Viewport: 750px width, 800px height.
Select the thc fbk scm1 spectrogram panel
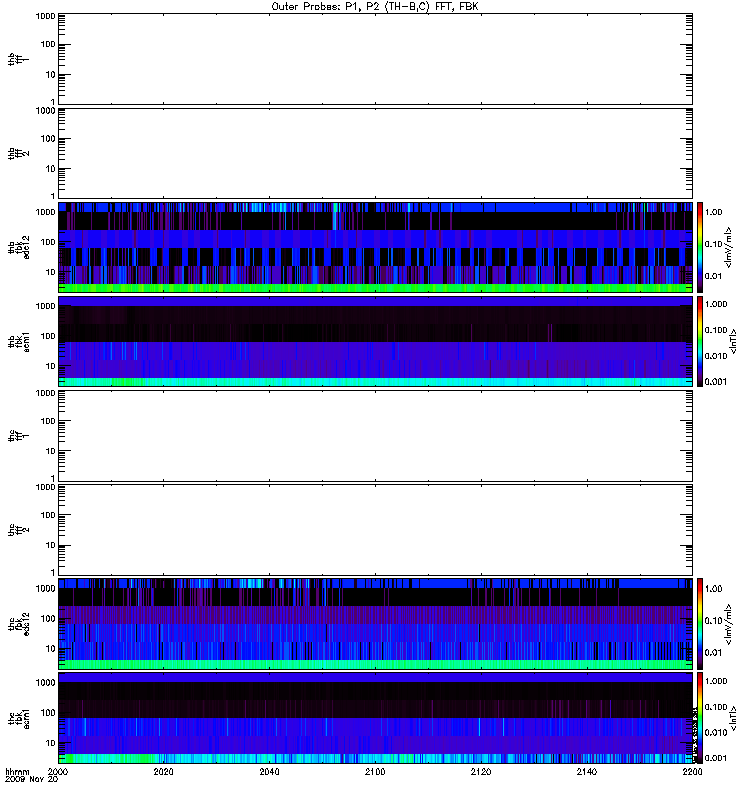[375, 718]
